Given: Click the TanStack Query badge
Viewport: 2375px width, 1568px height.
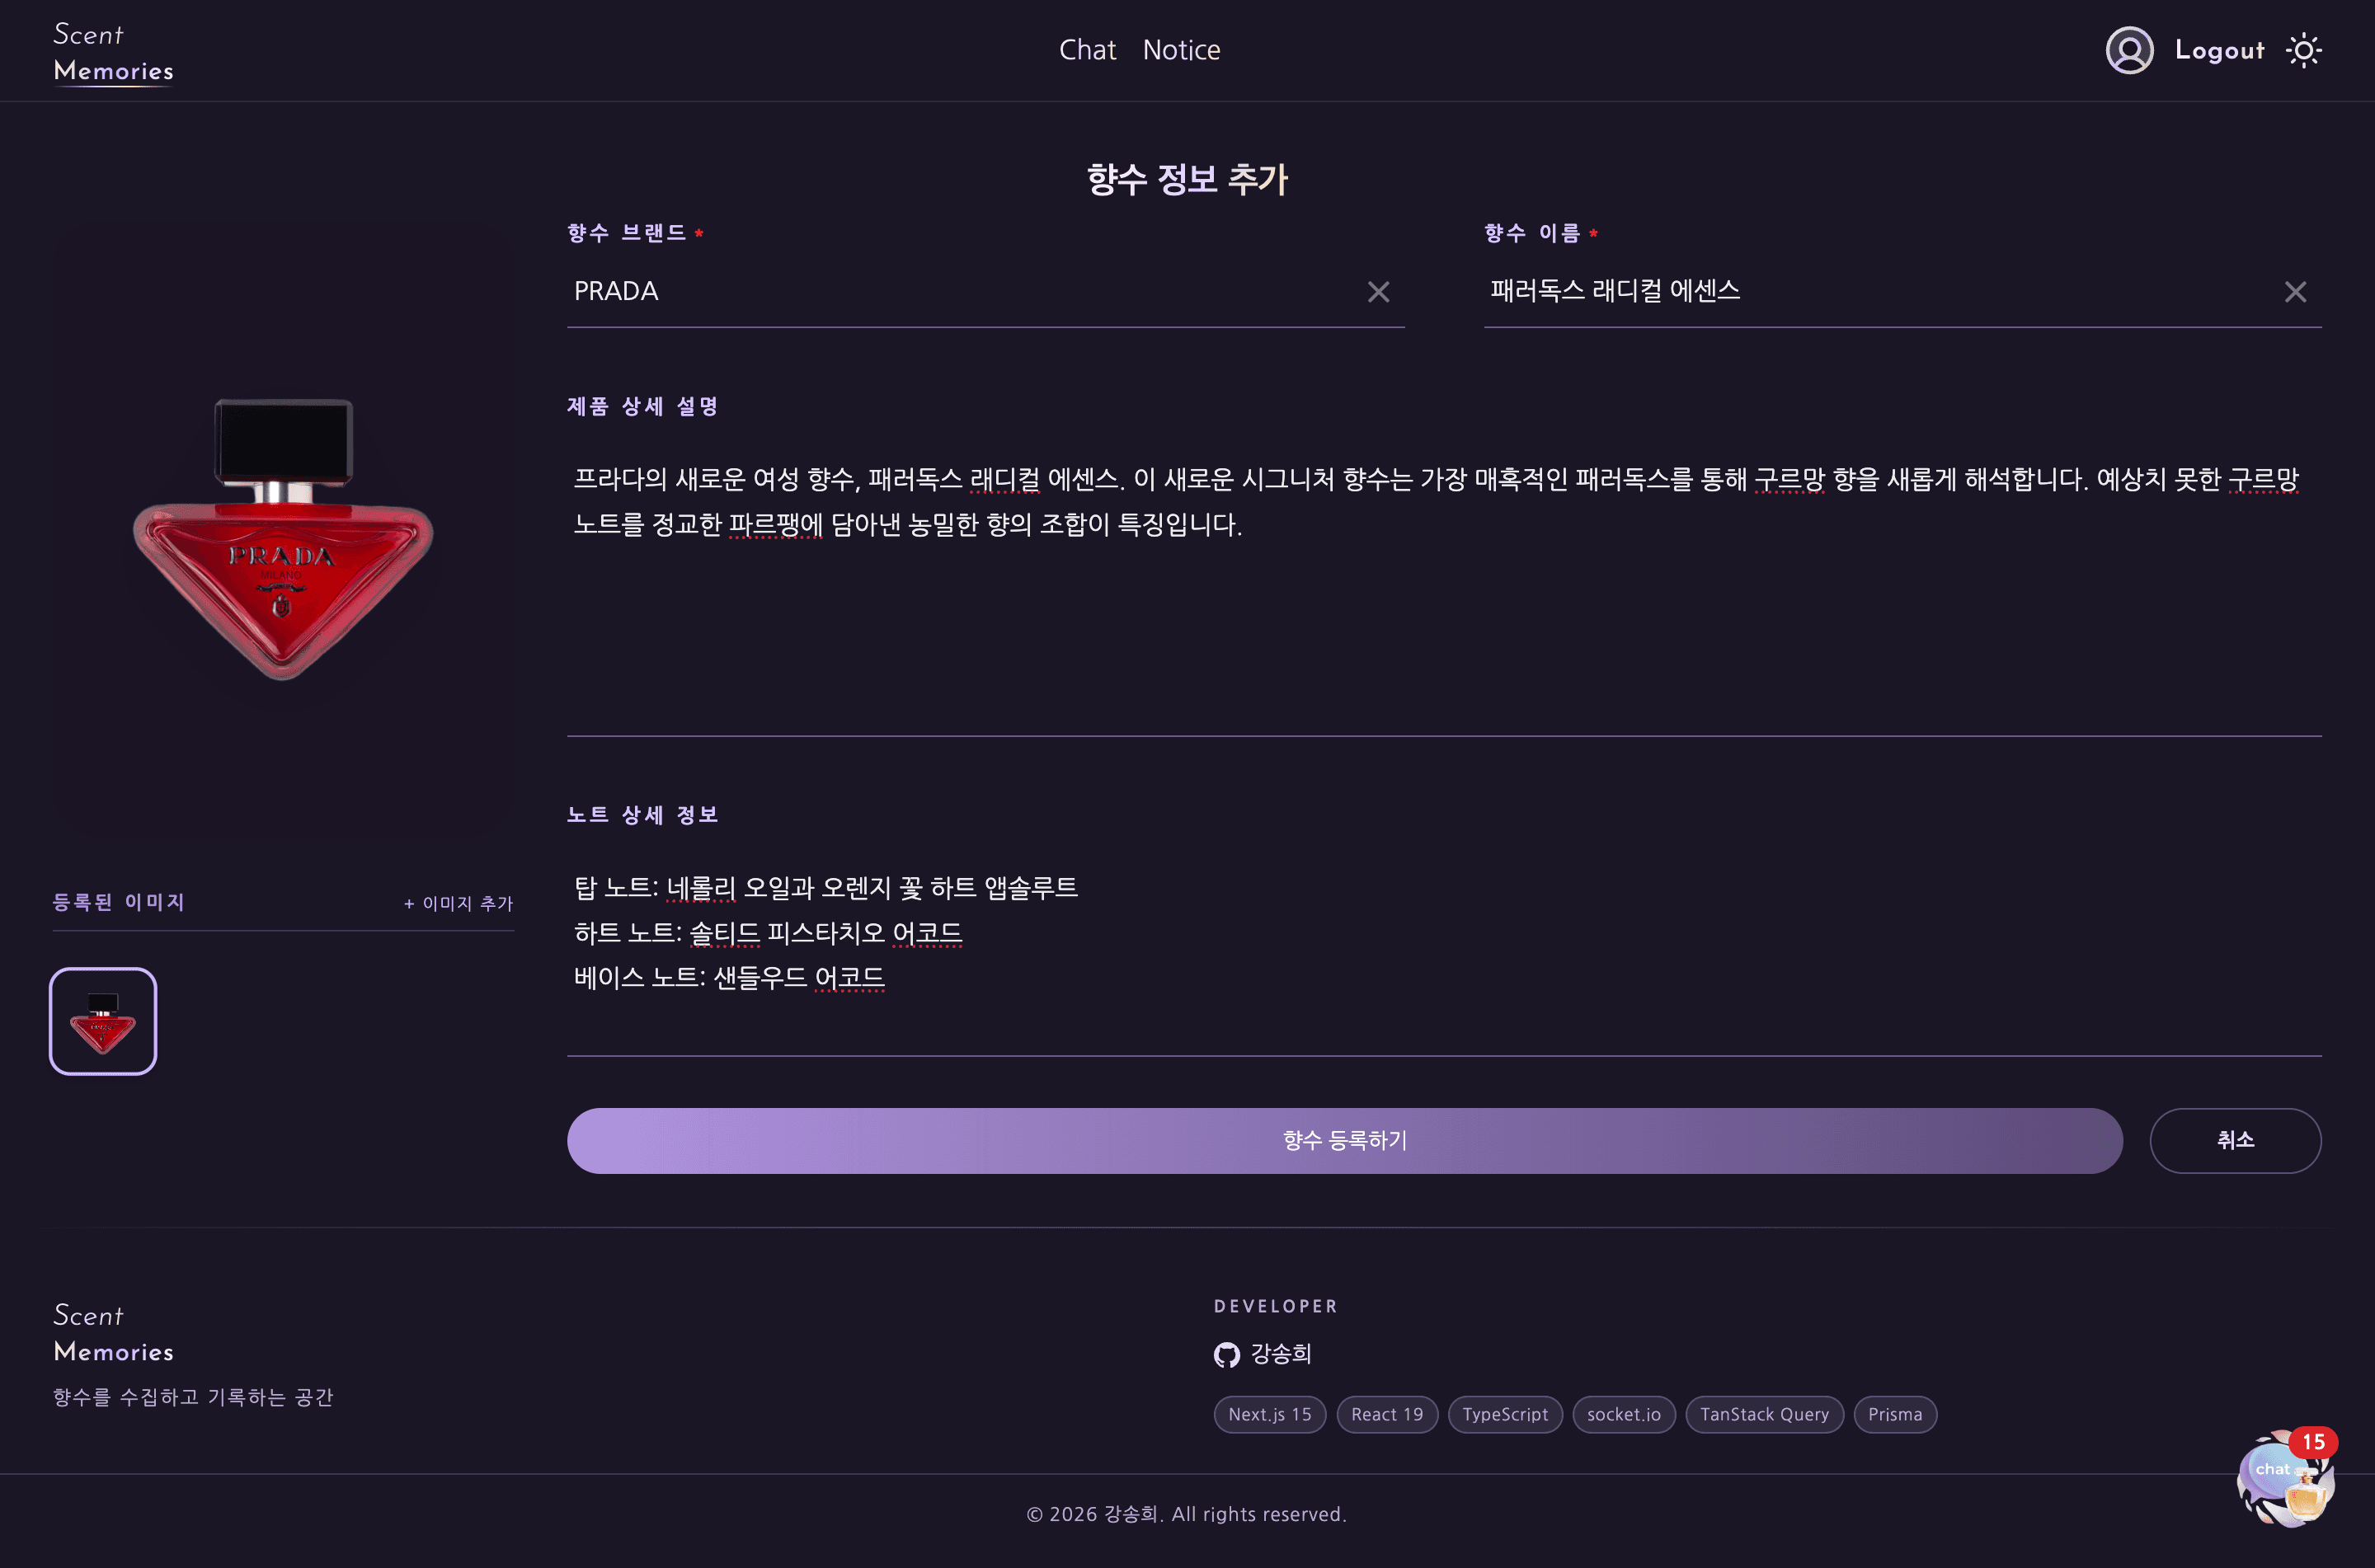Looking at the screenshot, I should tap(1764, 1414).
